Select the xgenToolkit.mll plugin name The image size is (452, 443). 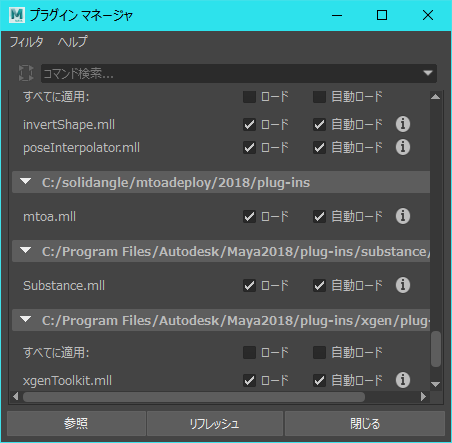(x=67, y=380)
